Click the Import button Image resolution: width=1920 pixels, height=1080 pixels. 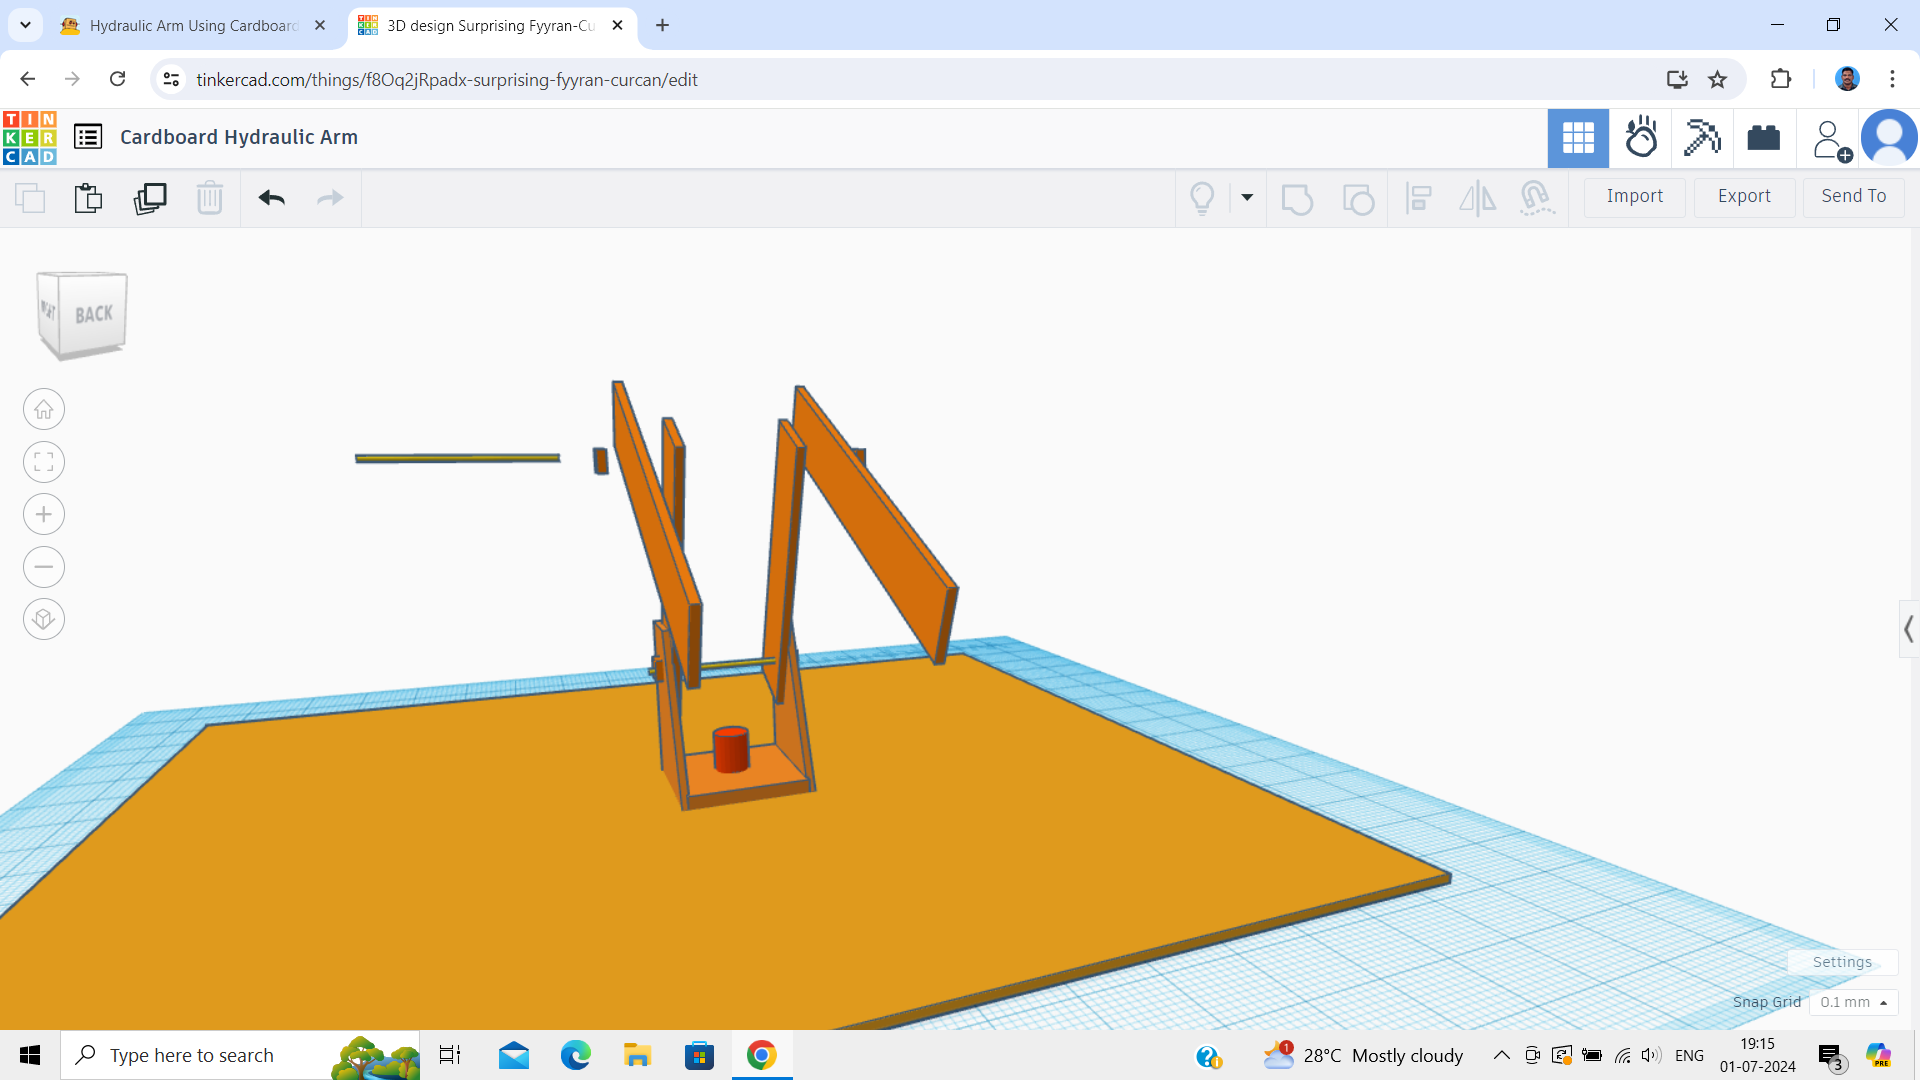point(1635,197)
